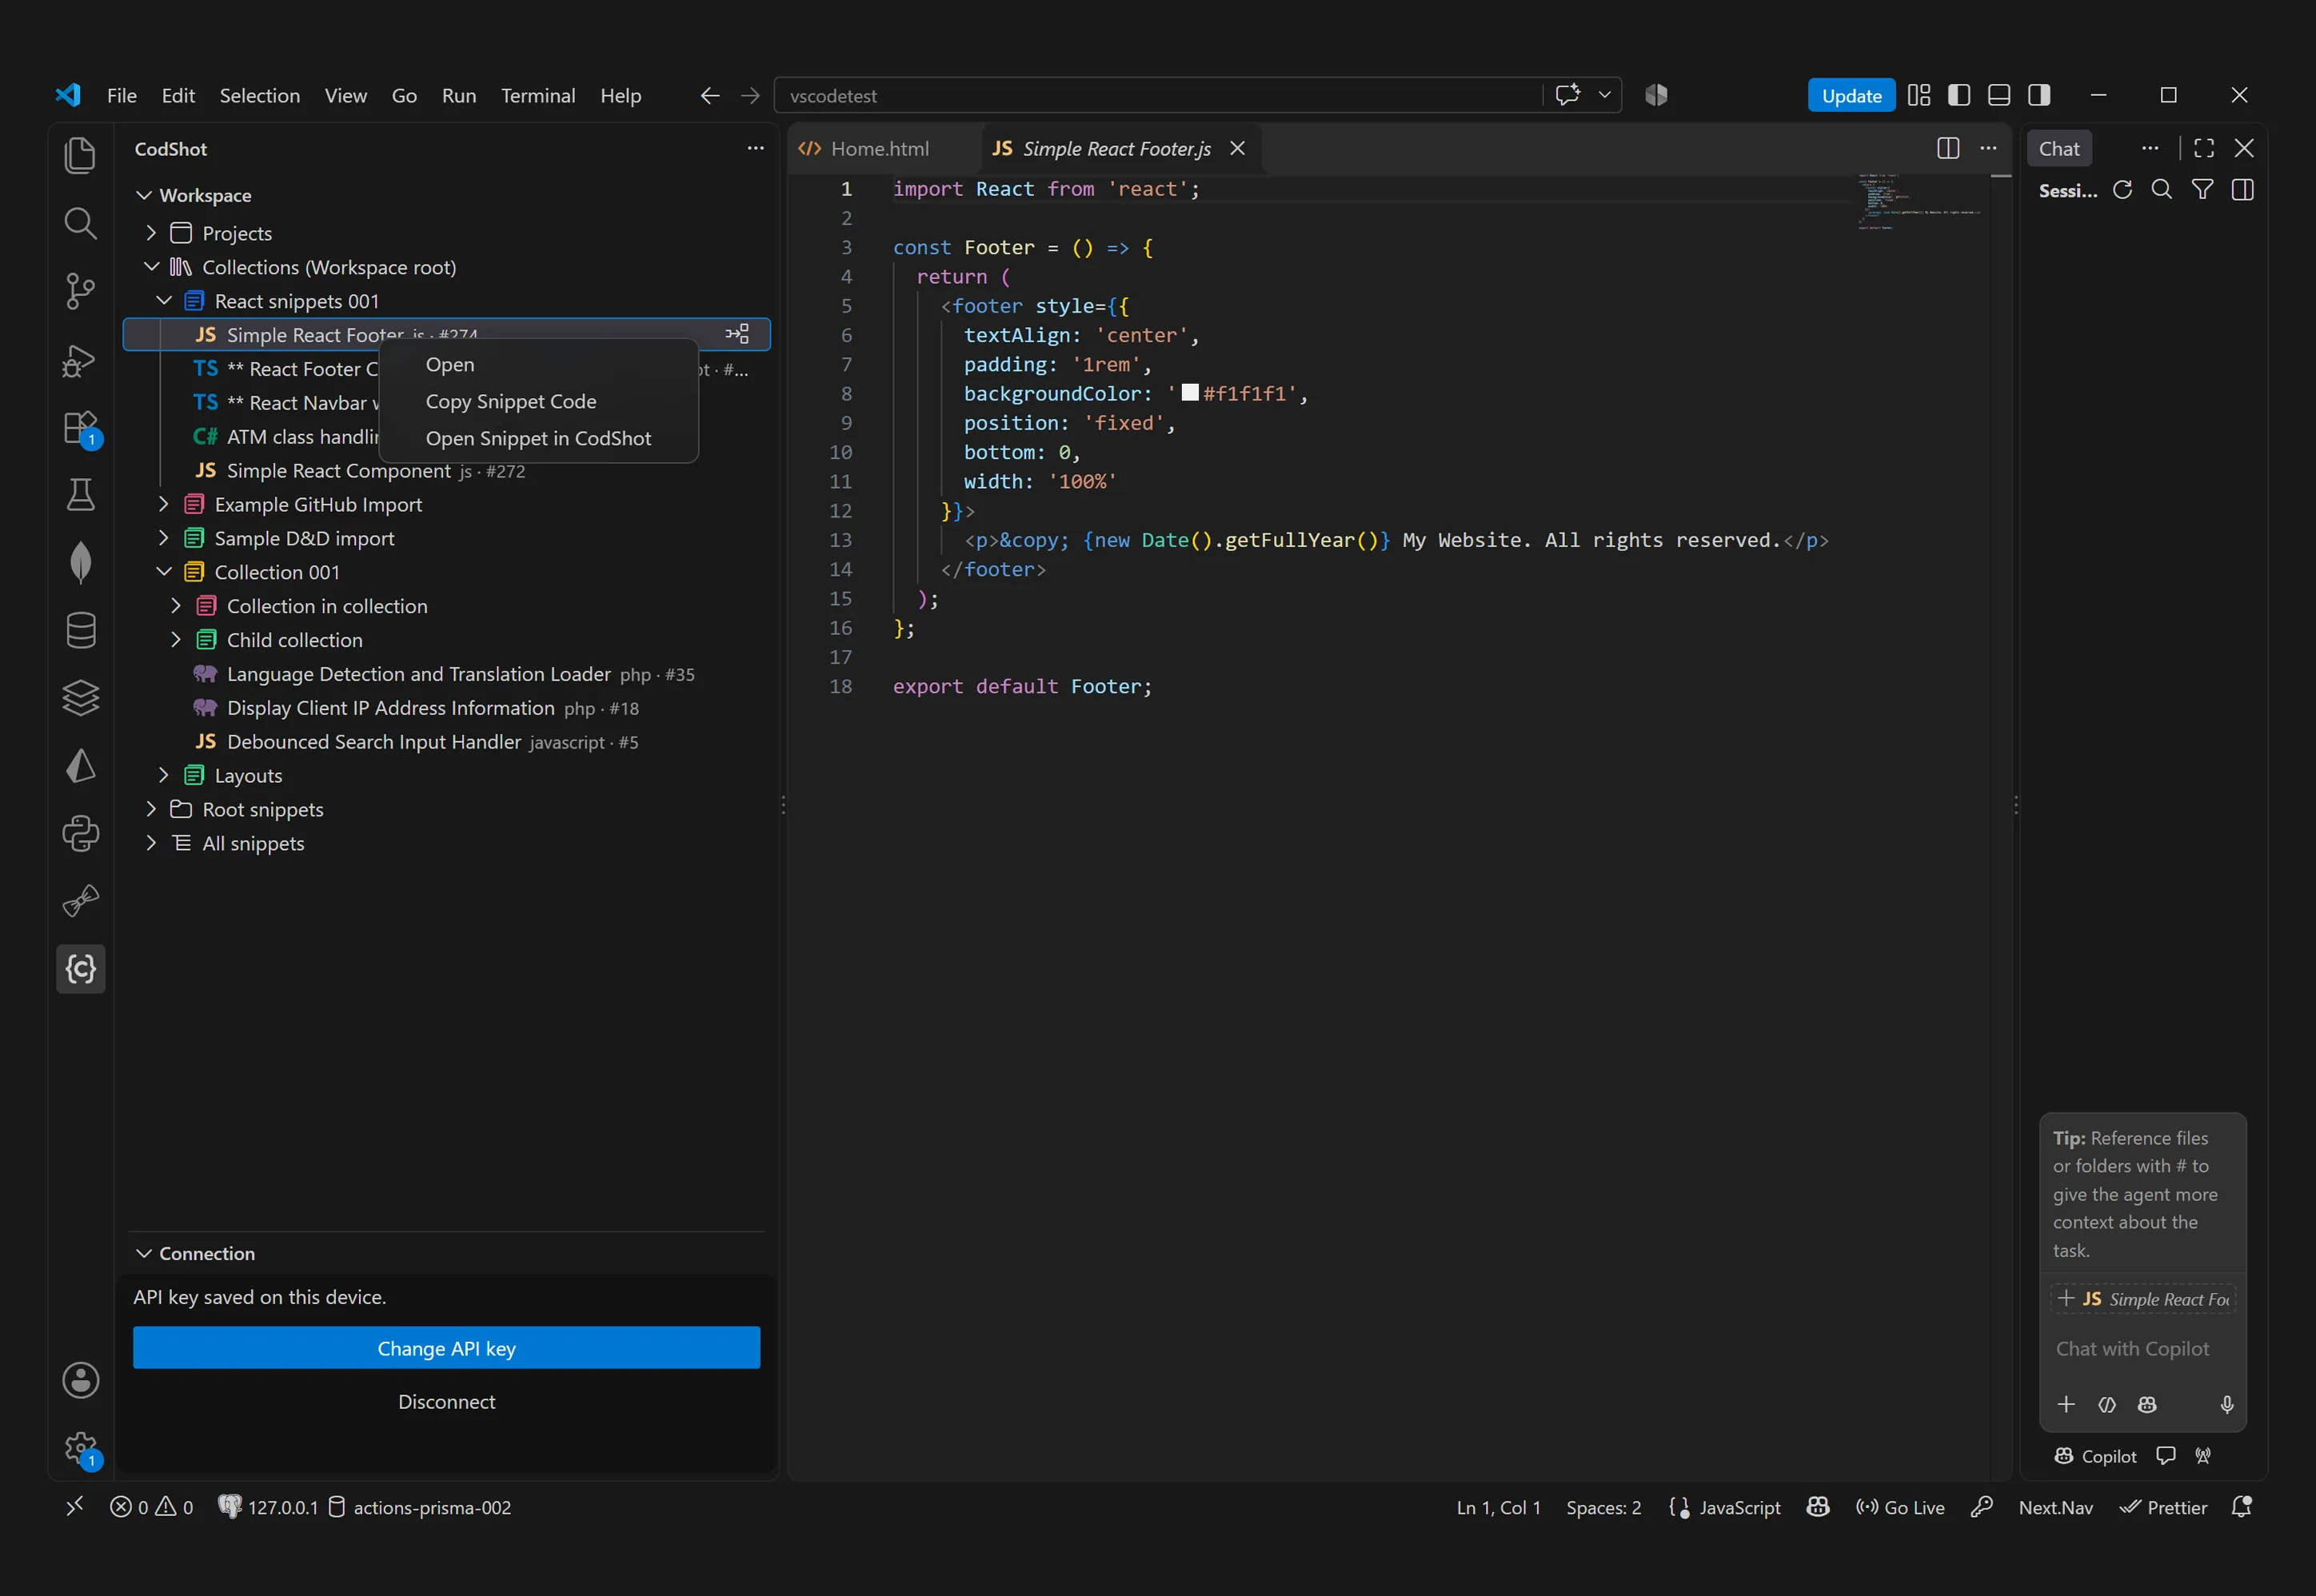
Task: Open Source Control view
Action: (80, 291)
